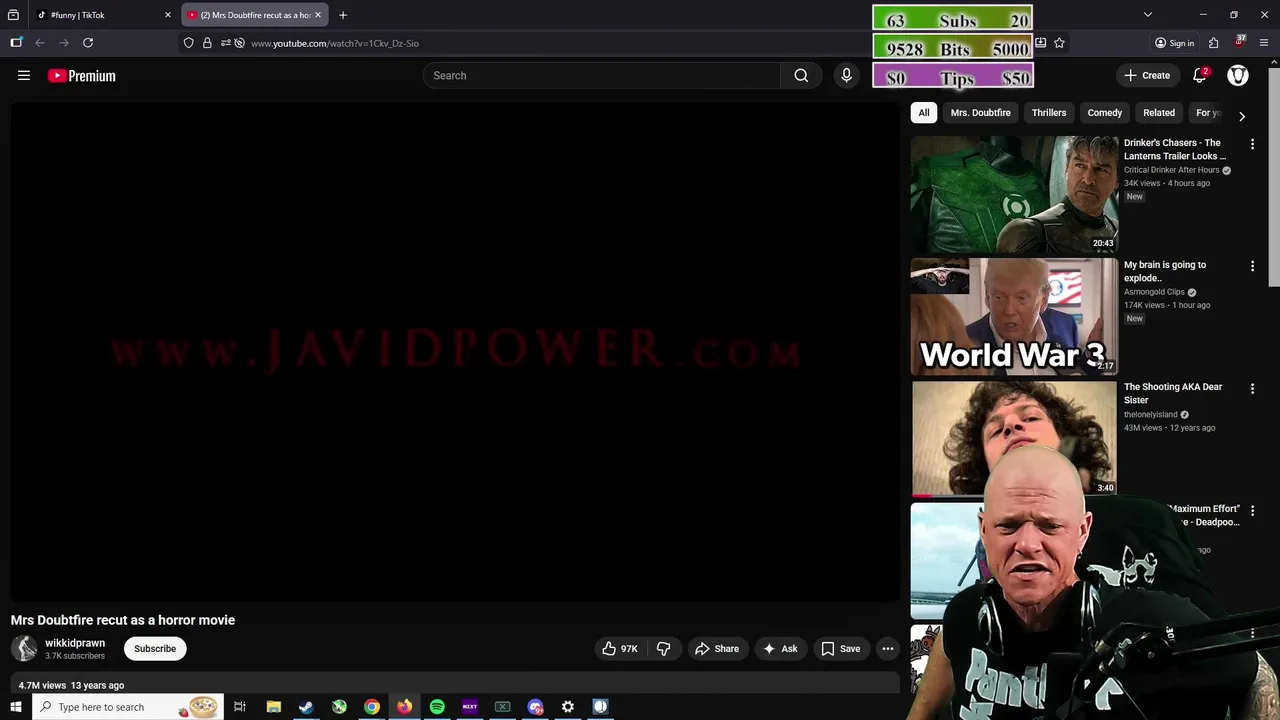Reload the page in the browser

pyautogui.click(x=88, y=43)
